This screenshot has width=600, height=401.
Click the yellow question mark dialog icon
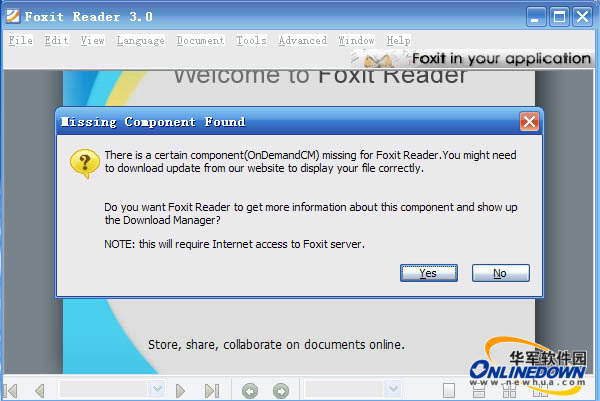tap(85, 164)
